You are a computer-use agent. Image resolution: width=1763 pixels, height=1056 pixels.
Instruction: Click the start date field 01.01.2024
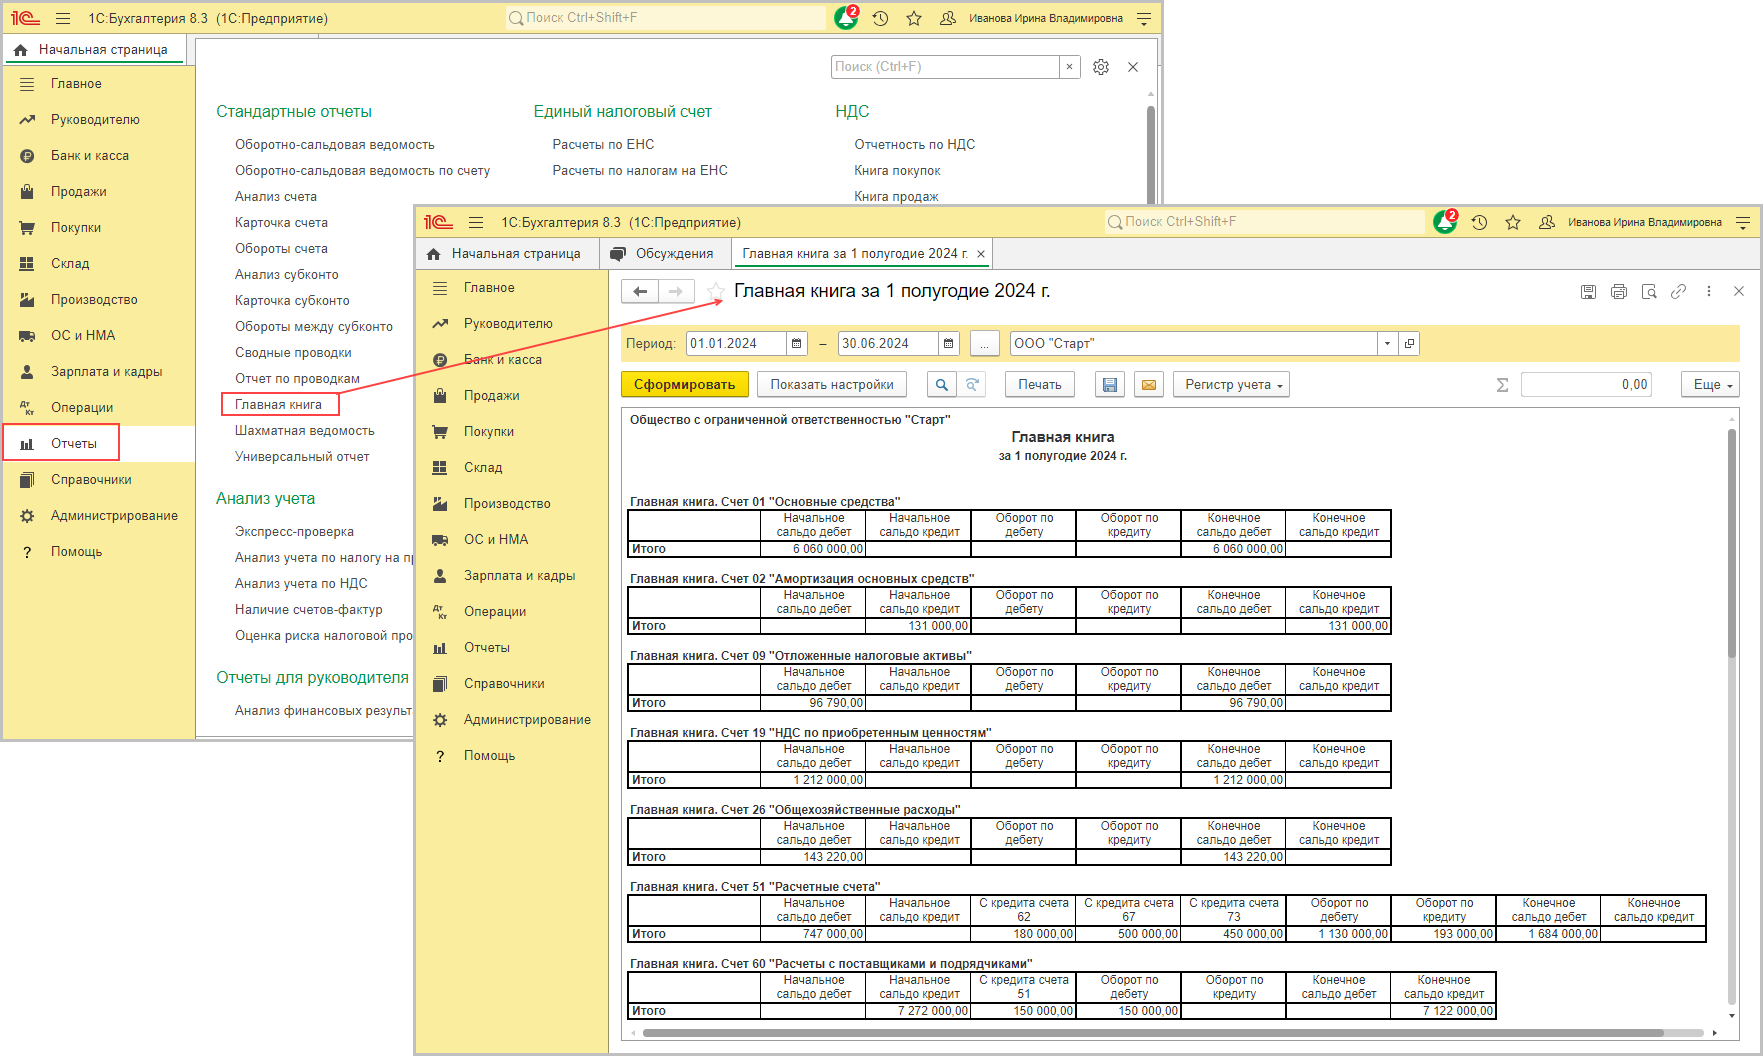pyautogui.click(x=736, y=344)
